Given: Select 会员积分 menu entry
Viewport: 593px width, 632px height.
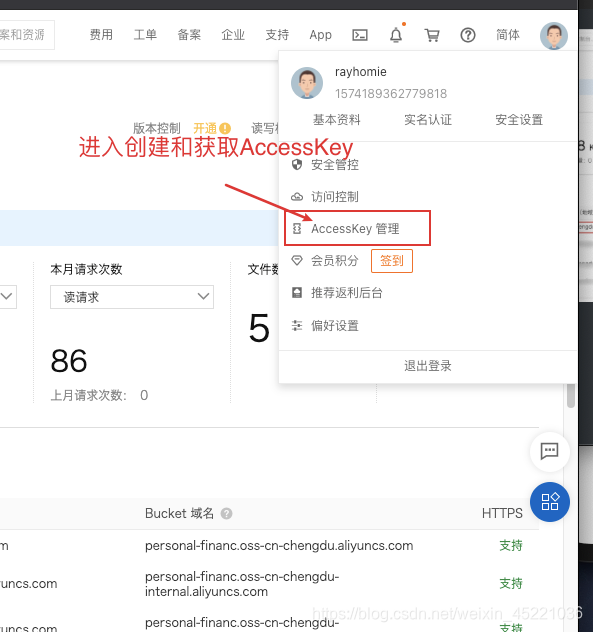Looking at the screenshot, I should [335, 261].
